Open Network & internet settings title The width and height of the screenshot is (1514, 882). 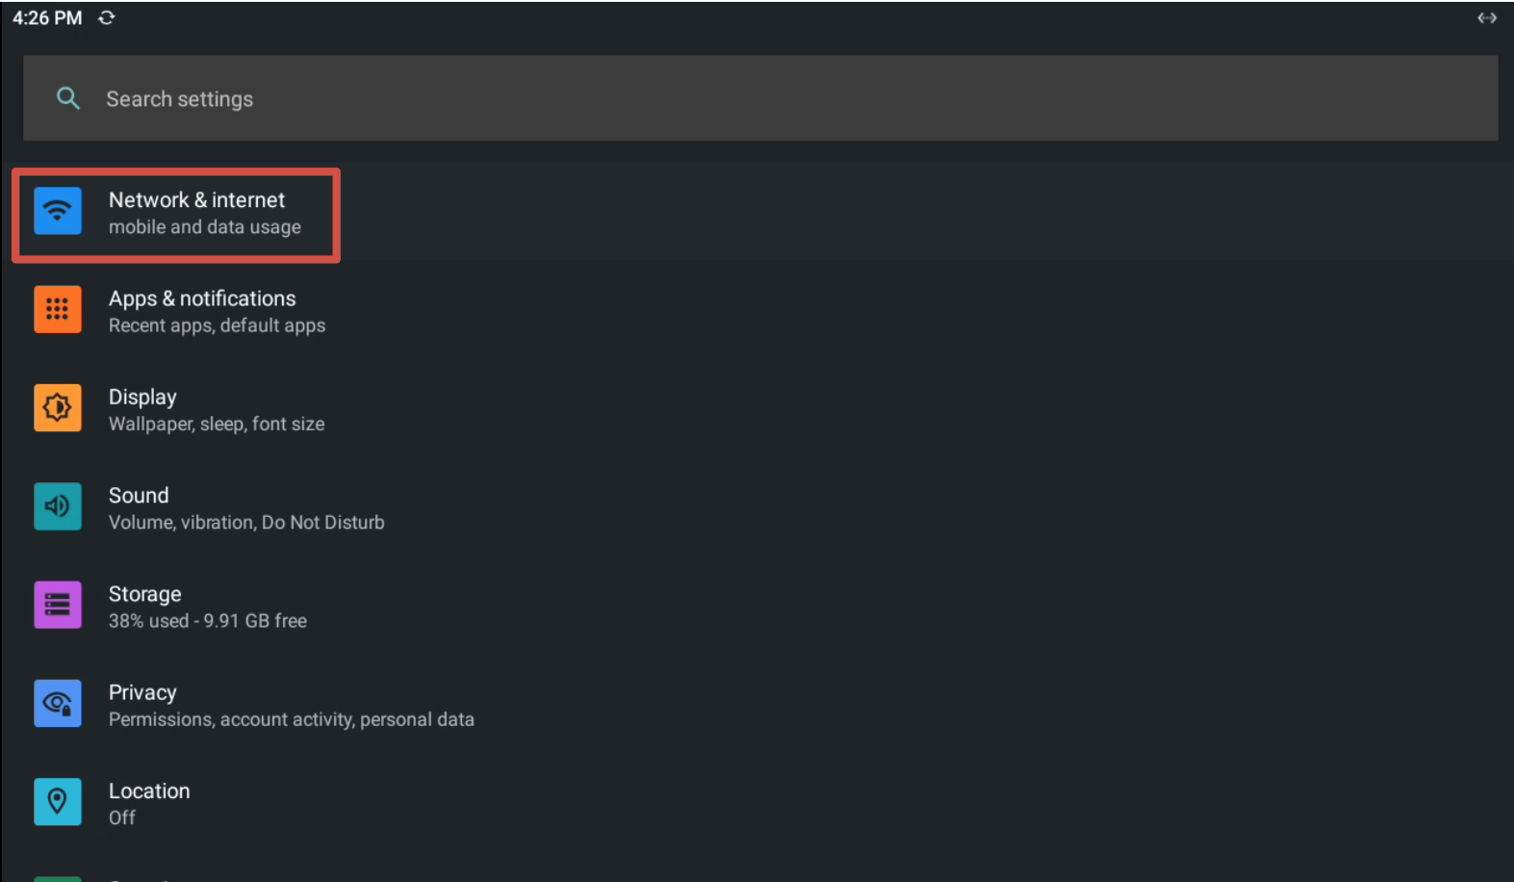(x=197, y=200)
